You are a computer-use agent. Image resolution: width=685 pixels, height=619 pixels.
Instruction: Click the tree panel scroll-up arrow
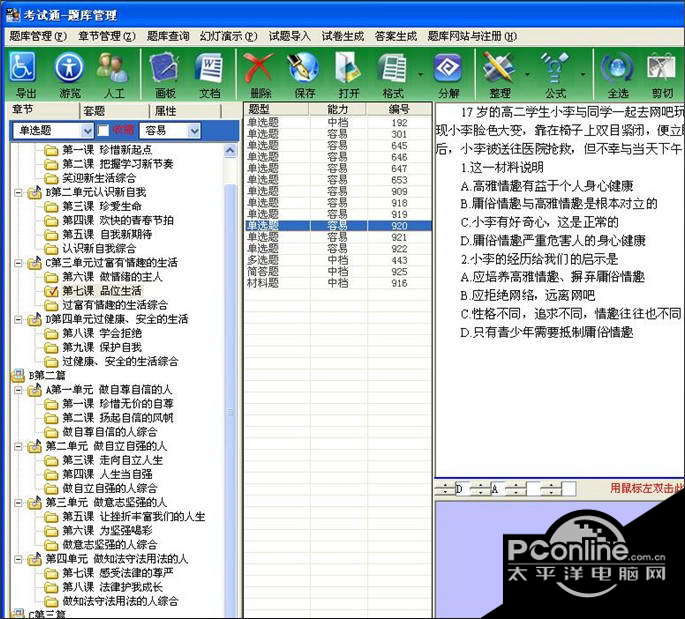(x=230, y=150)
